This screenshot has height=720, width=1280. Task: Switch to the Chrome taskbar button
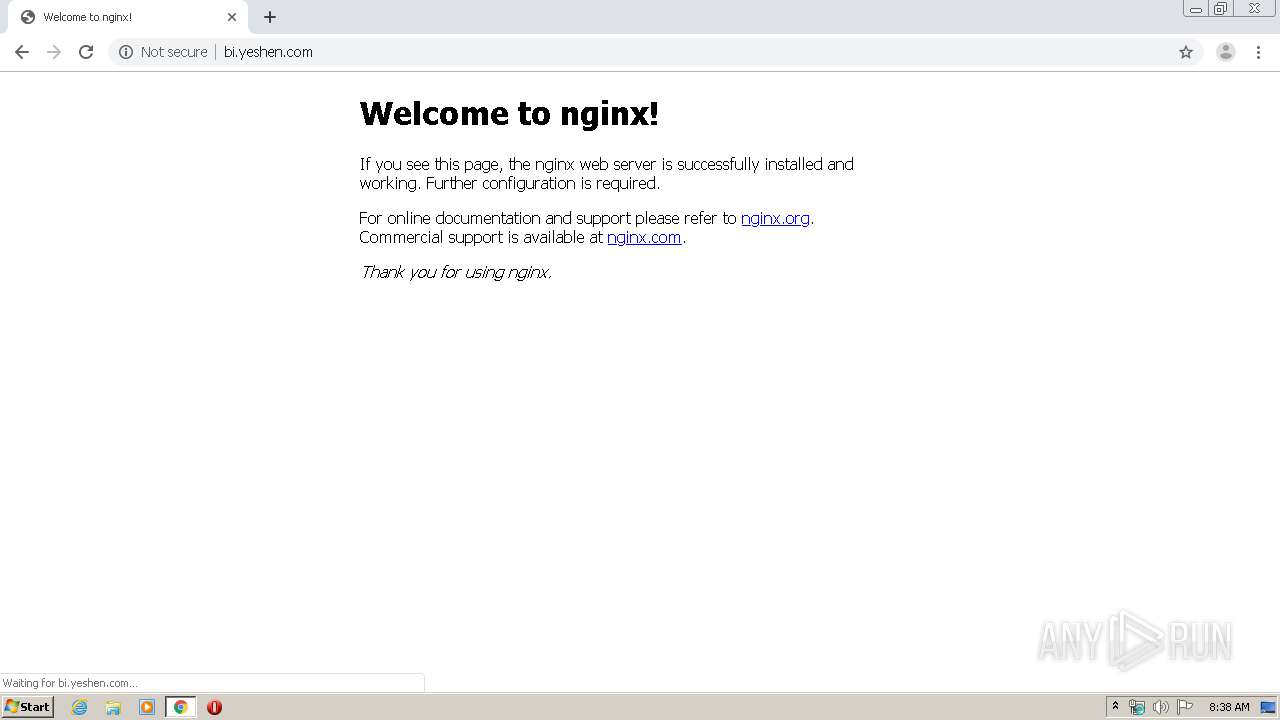pos(180,707)
